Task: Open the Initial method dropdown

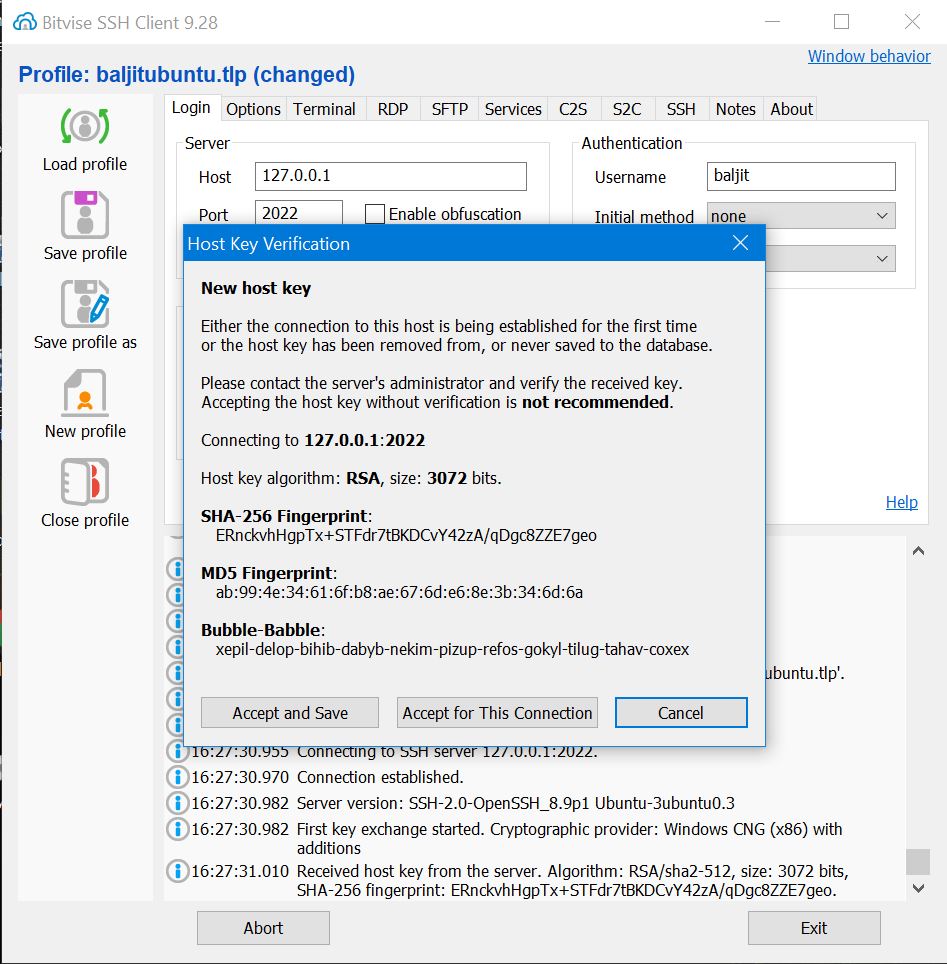Action: tap(801, 216)
